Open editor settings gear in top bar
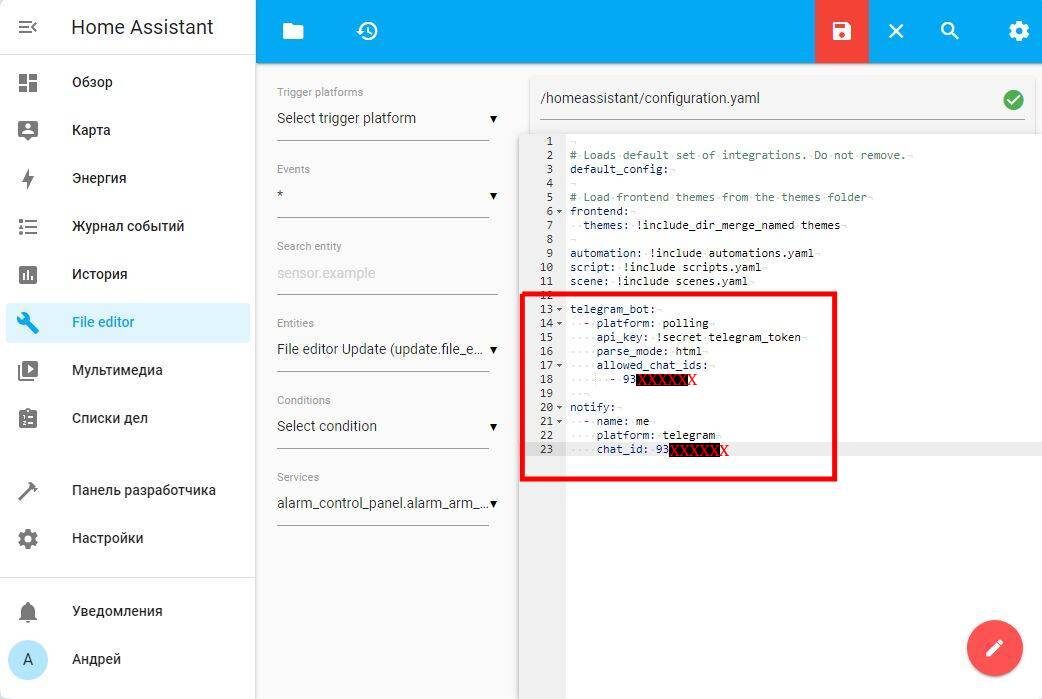1042x699 pixels. click(x=1018, y=31)
